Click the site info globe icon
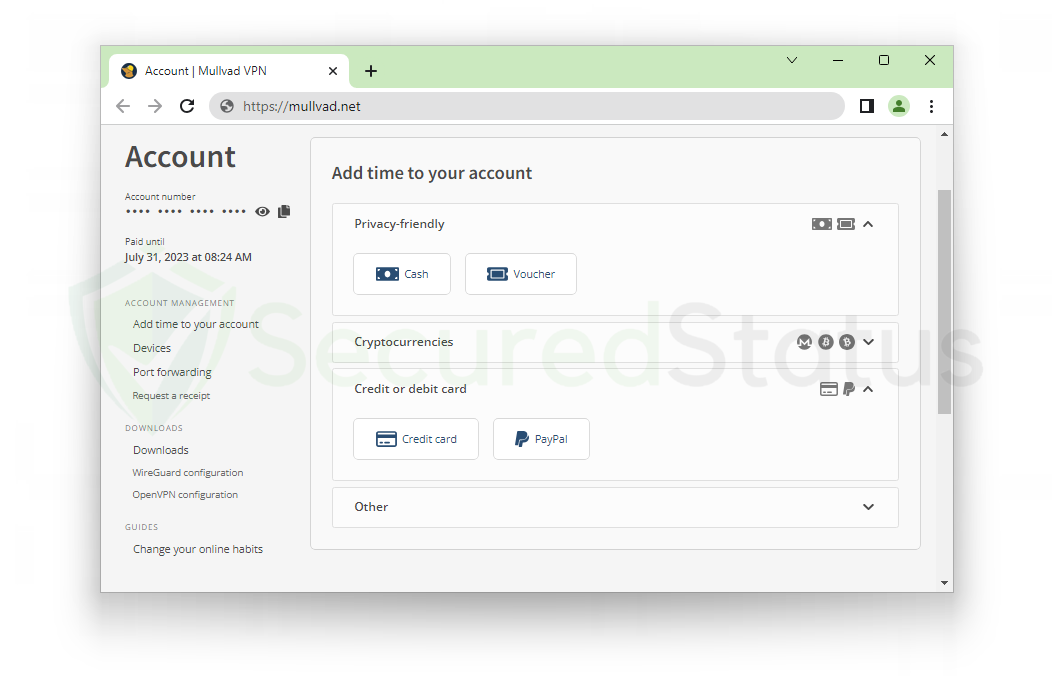 coord(227,106)
